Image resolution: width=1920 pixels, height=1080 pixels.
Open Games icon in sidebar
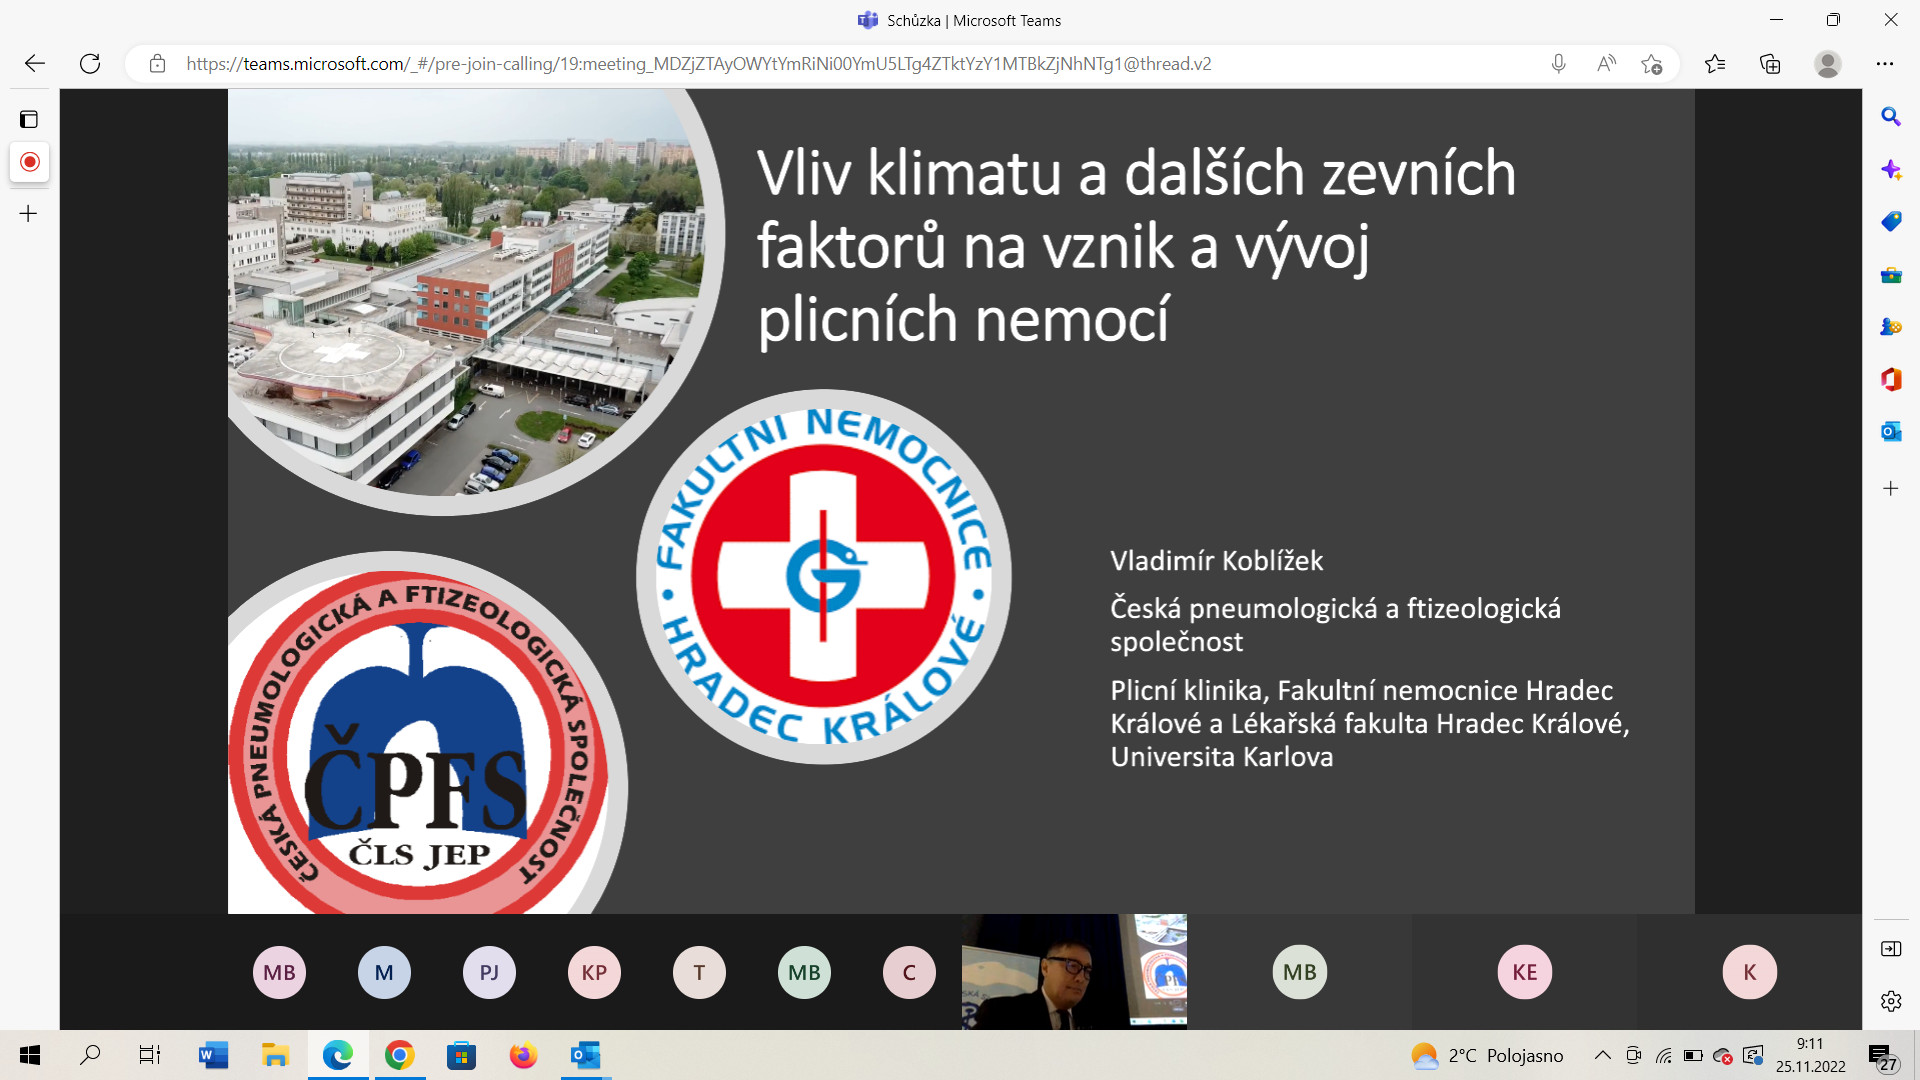click(1890, 327)
